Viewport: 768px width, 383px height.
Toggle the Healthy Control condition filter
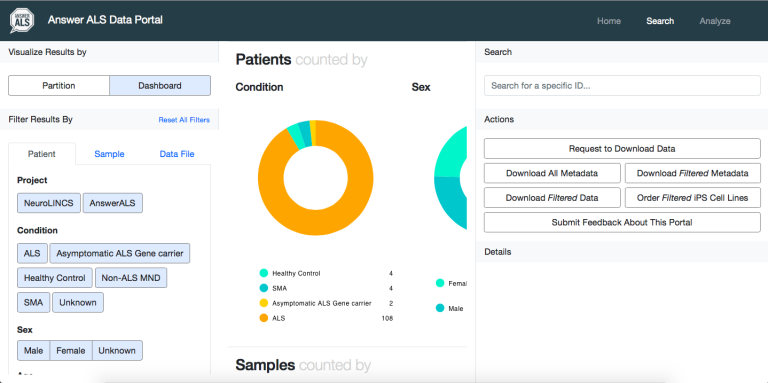tap(55, 278)
